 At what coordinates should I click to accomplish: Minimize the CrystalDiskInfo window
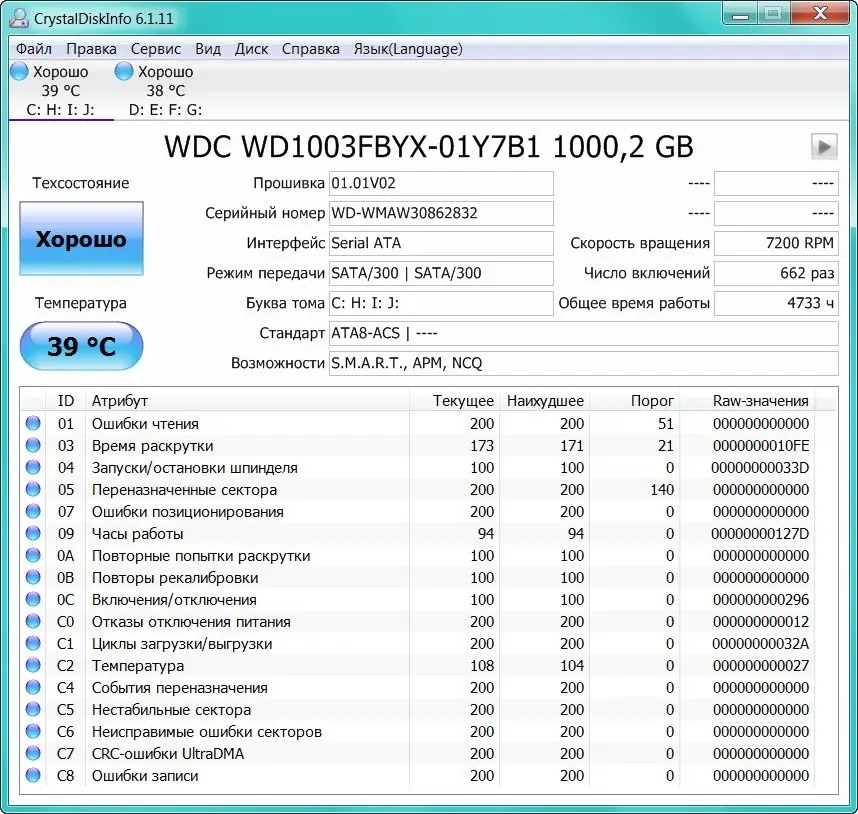[x=740, y=15]
